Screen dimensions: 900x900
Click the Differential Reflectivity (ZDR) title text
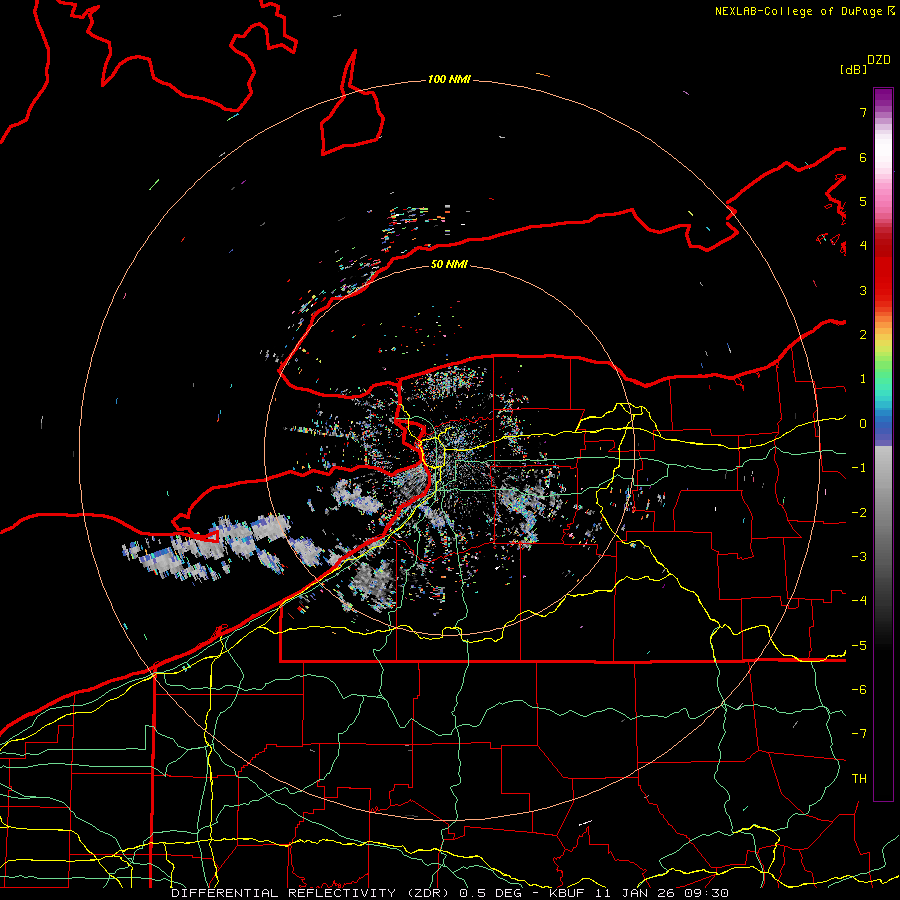point(313,893)
